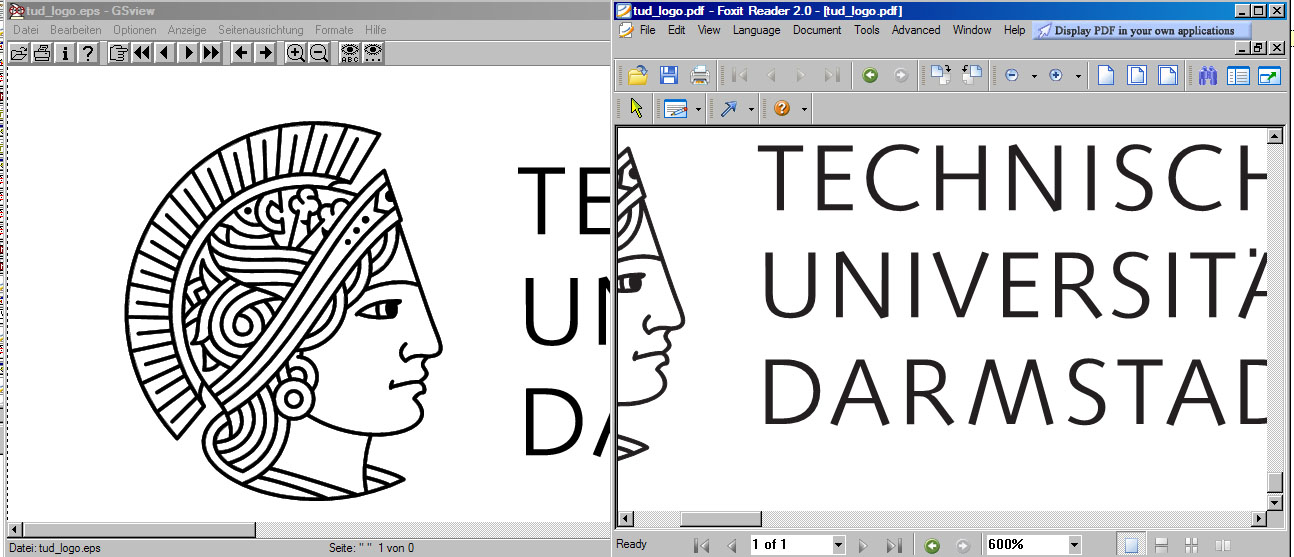Select the Actual Size page icon in Foxit
Image resolution: width=1294 pixels, height=557 pixels.
click(1106, 75)
